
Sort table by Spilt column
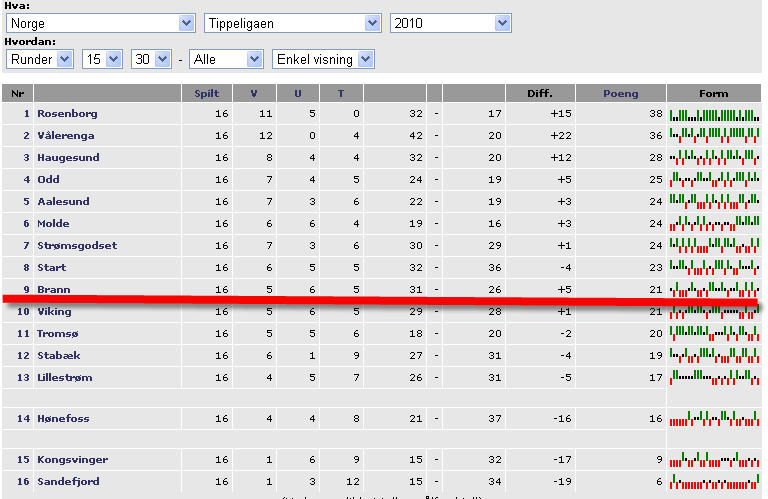tap(207, 94)
